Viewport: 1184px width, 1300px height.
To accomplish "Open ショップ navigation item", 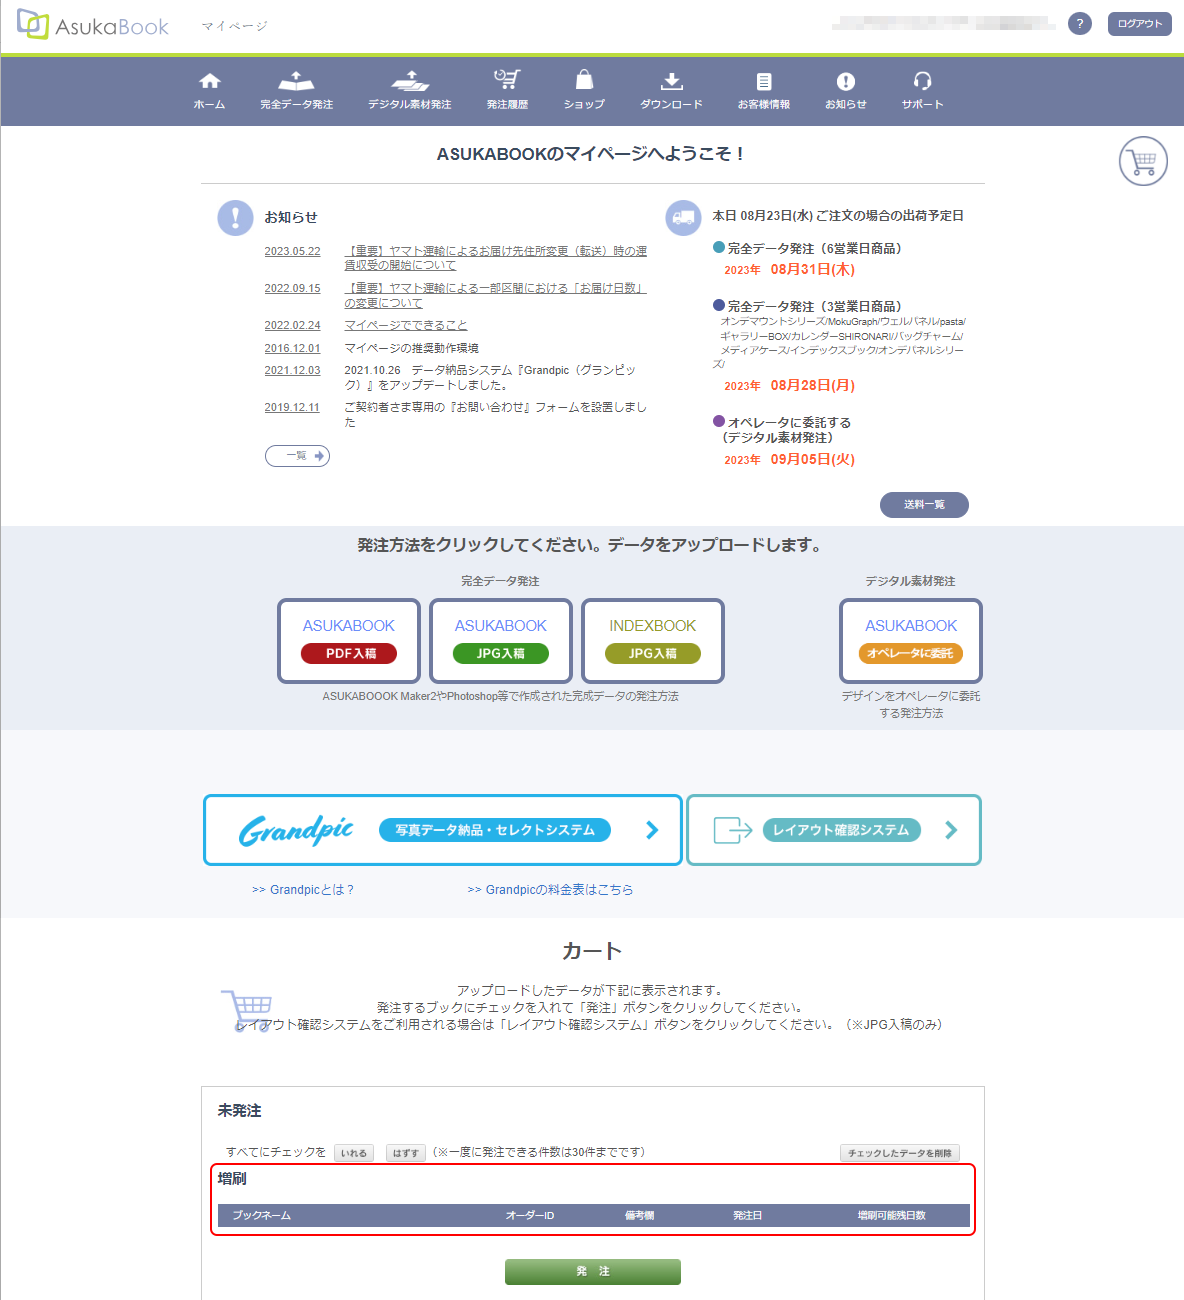I will pyautogui.click(x=584, y=90).
